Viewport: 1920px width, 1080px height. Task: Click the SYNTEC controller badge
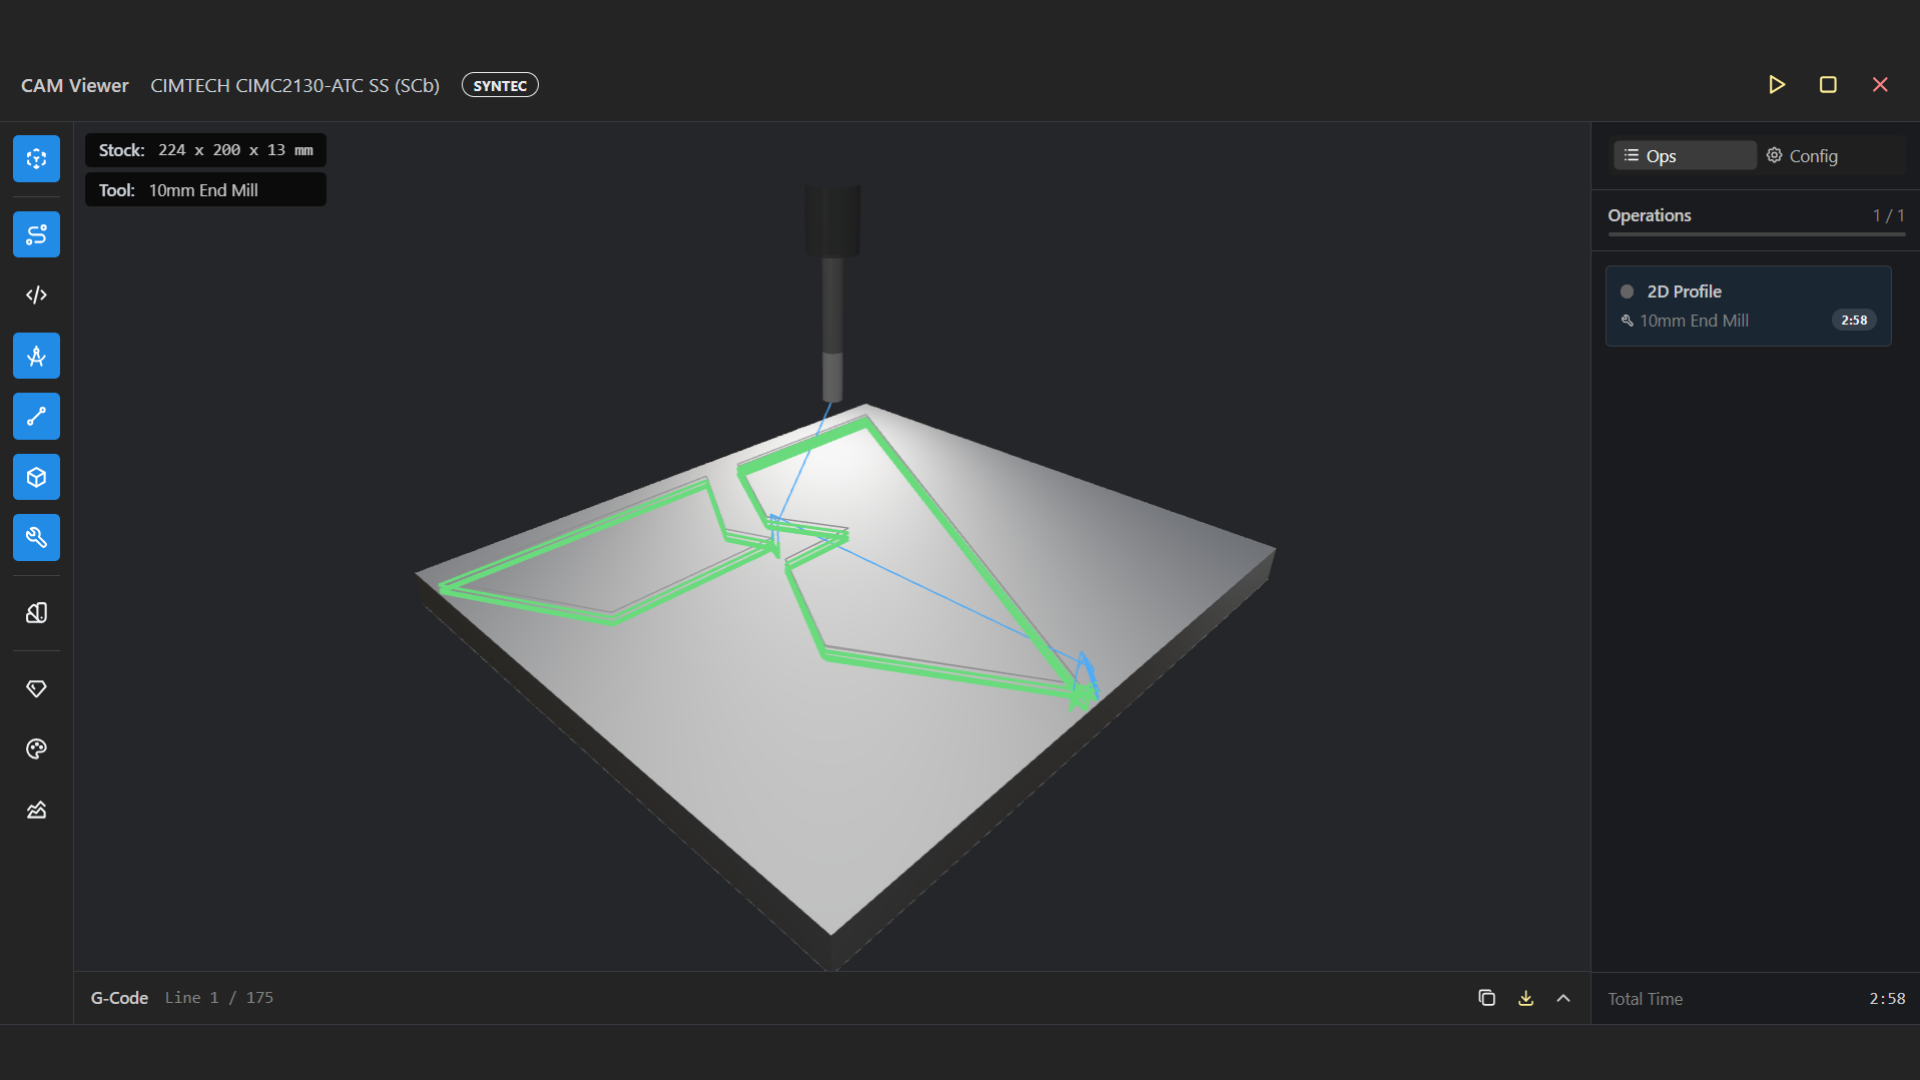coord(499,86)
